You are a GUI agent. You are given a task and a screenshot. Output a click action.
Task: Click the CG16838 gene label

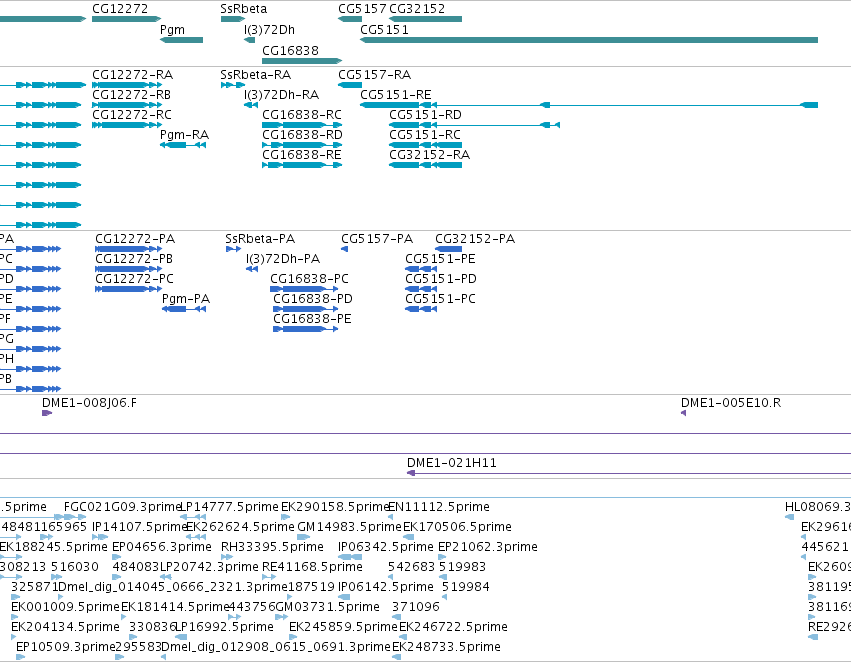[x=290, y=50]
